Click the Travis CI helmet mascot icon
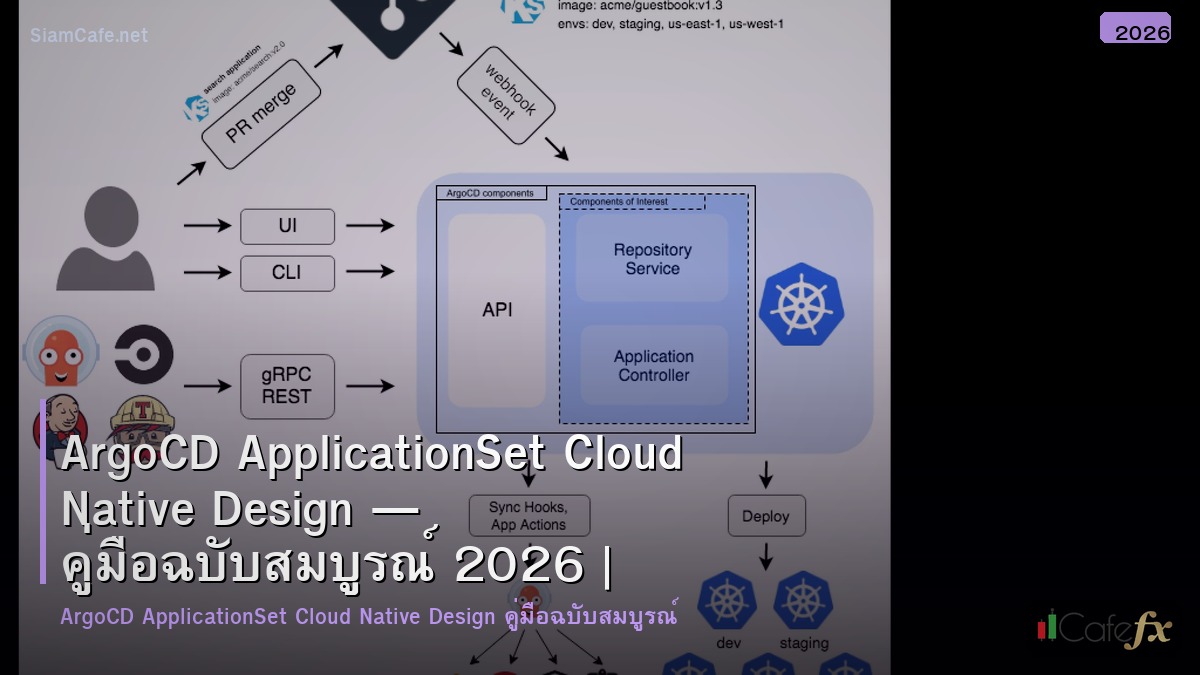Screen dimensions: 1200x675 click(143, 420)
